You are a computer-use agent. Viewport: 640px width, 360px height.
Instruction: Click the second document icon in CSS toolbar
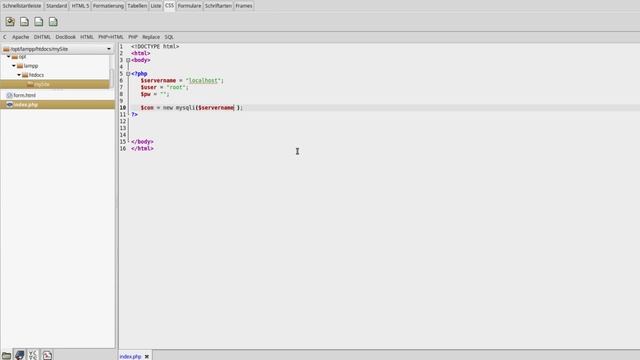tap(24, 22)
